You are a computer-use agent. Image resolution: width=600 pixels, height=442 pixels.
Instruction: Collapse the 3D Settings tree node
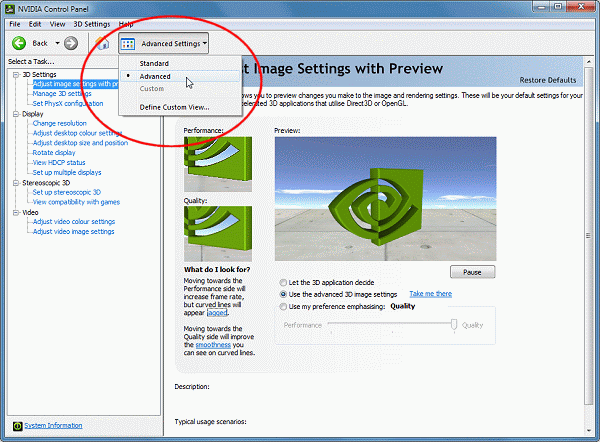[x=16, y=75]
